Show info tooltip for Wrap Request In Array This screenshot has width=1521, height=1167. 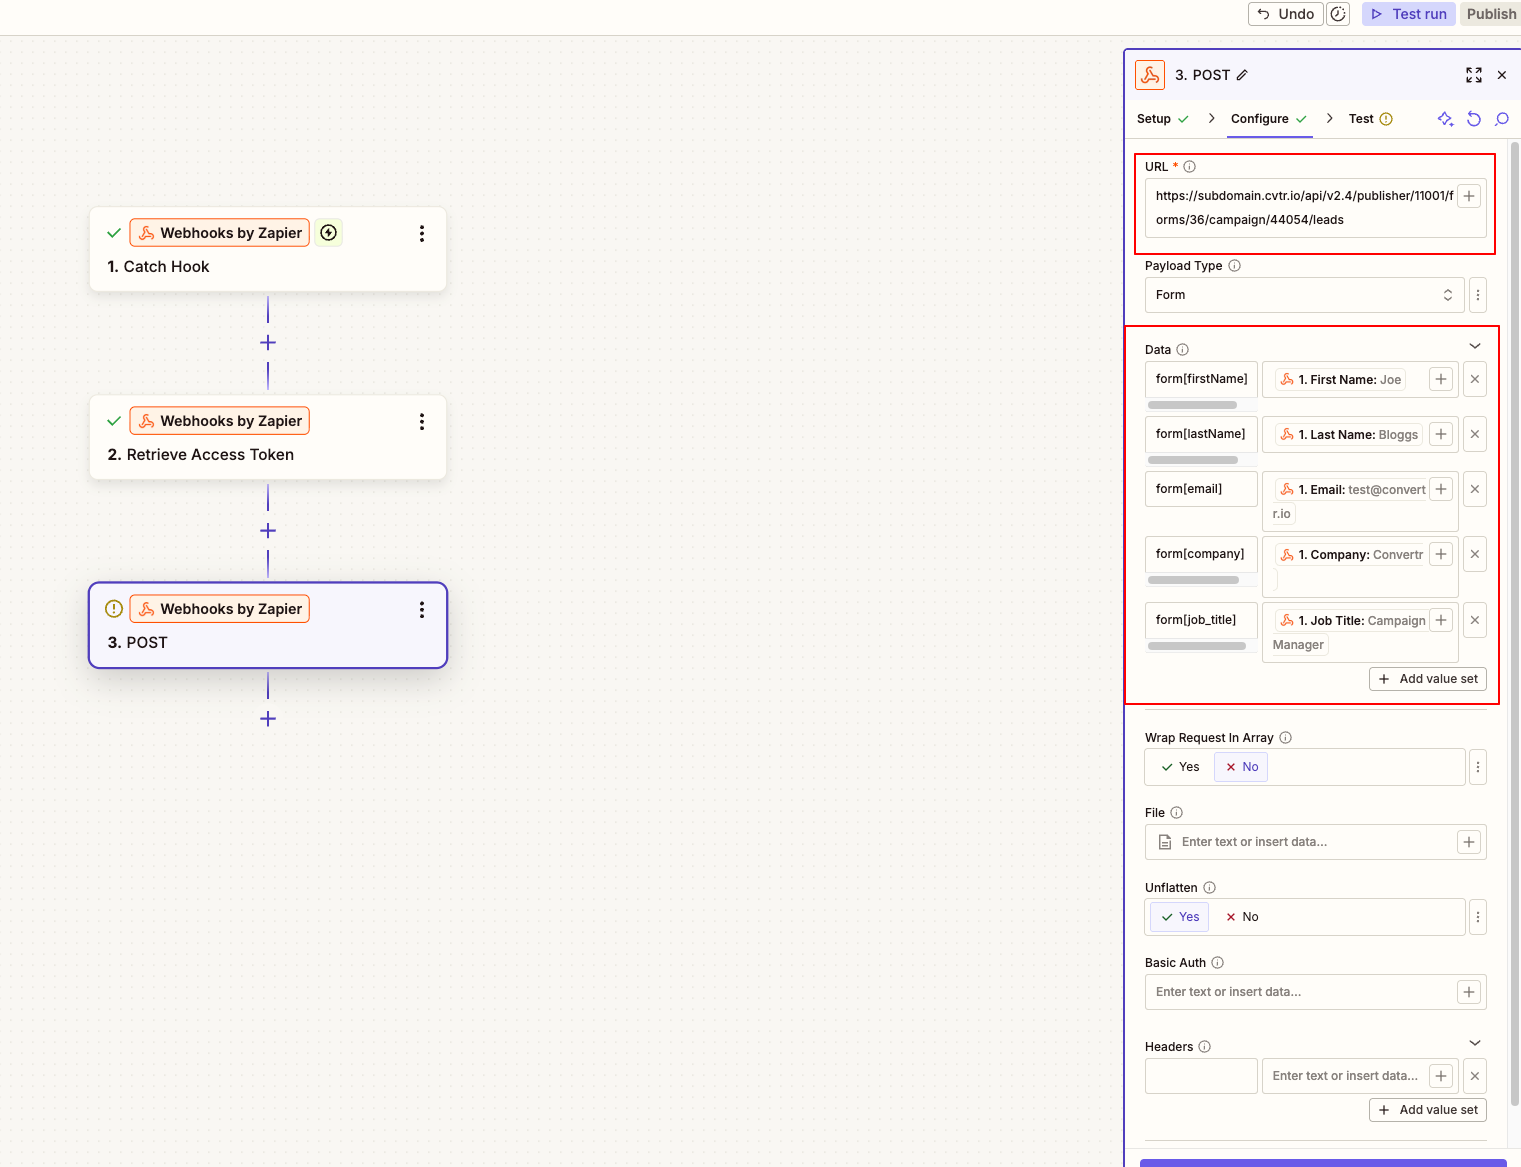point(1286,738)
